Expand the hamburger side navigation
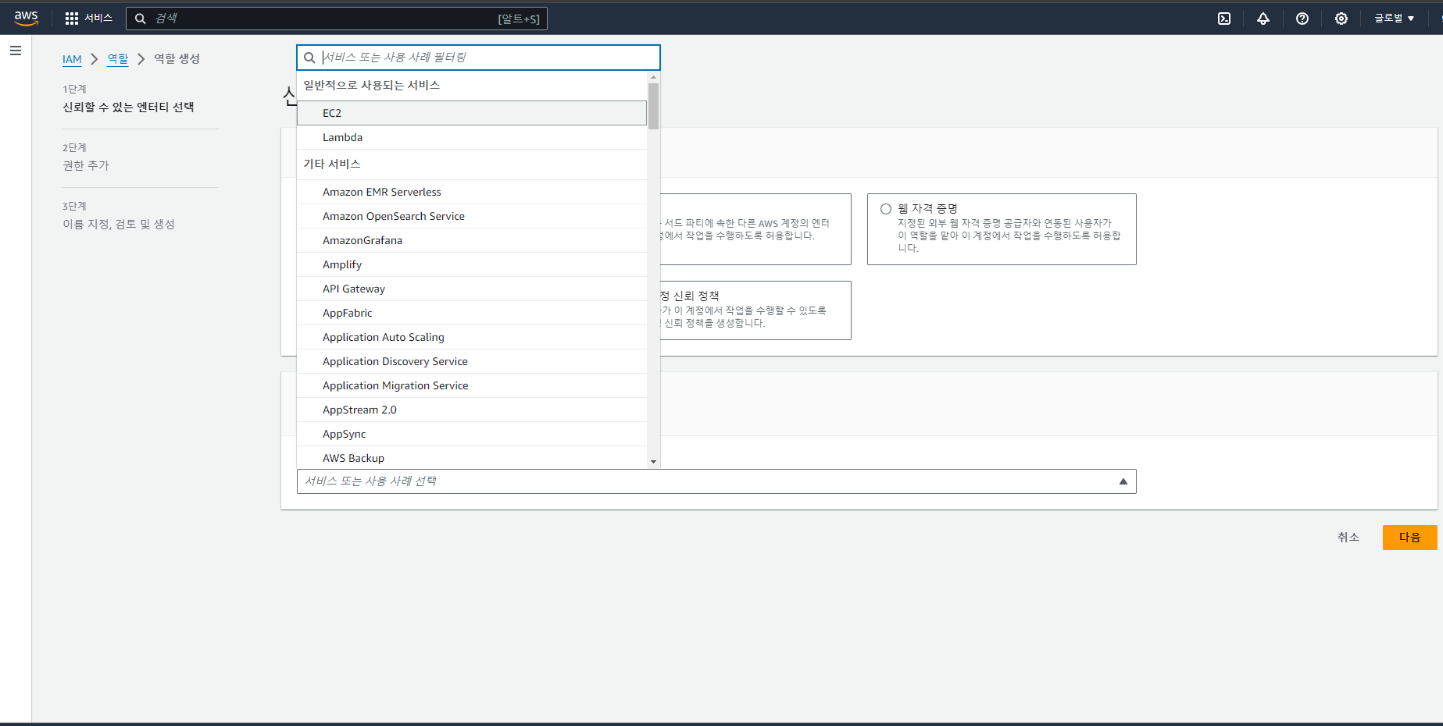1443x726 pixels. (15, 50)
